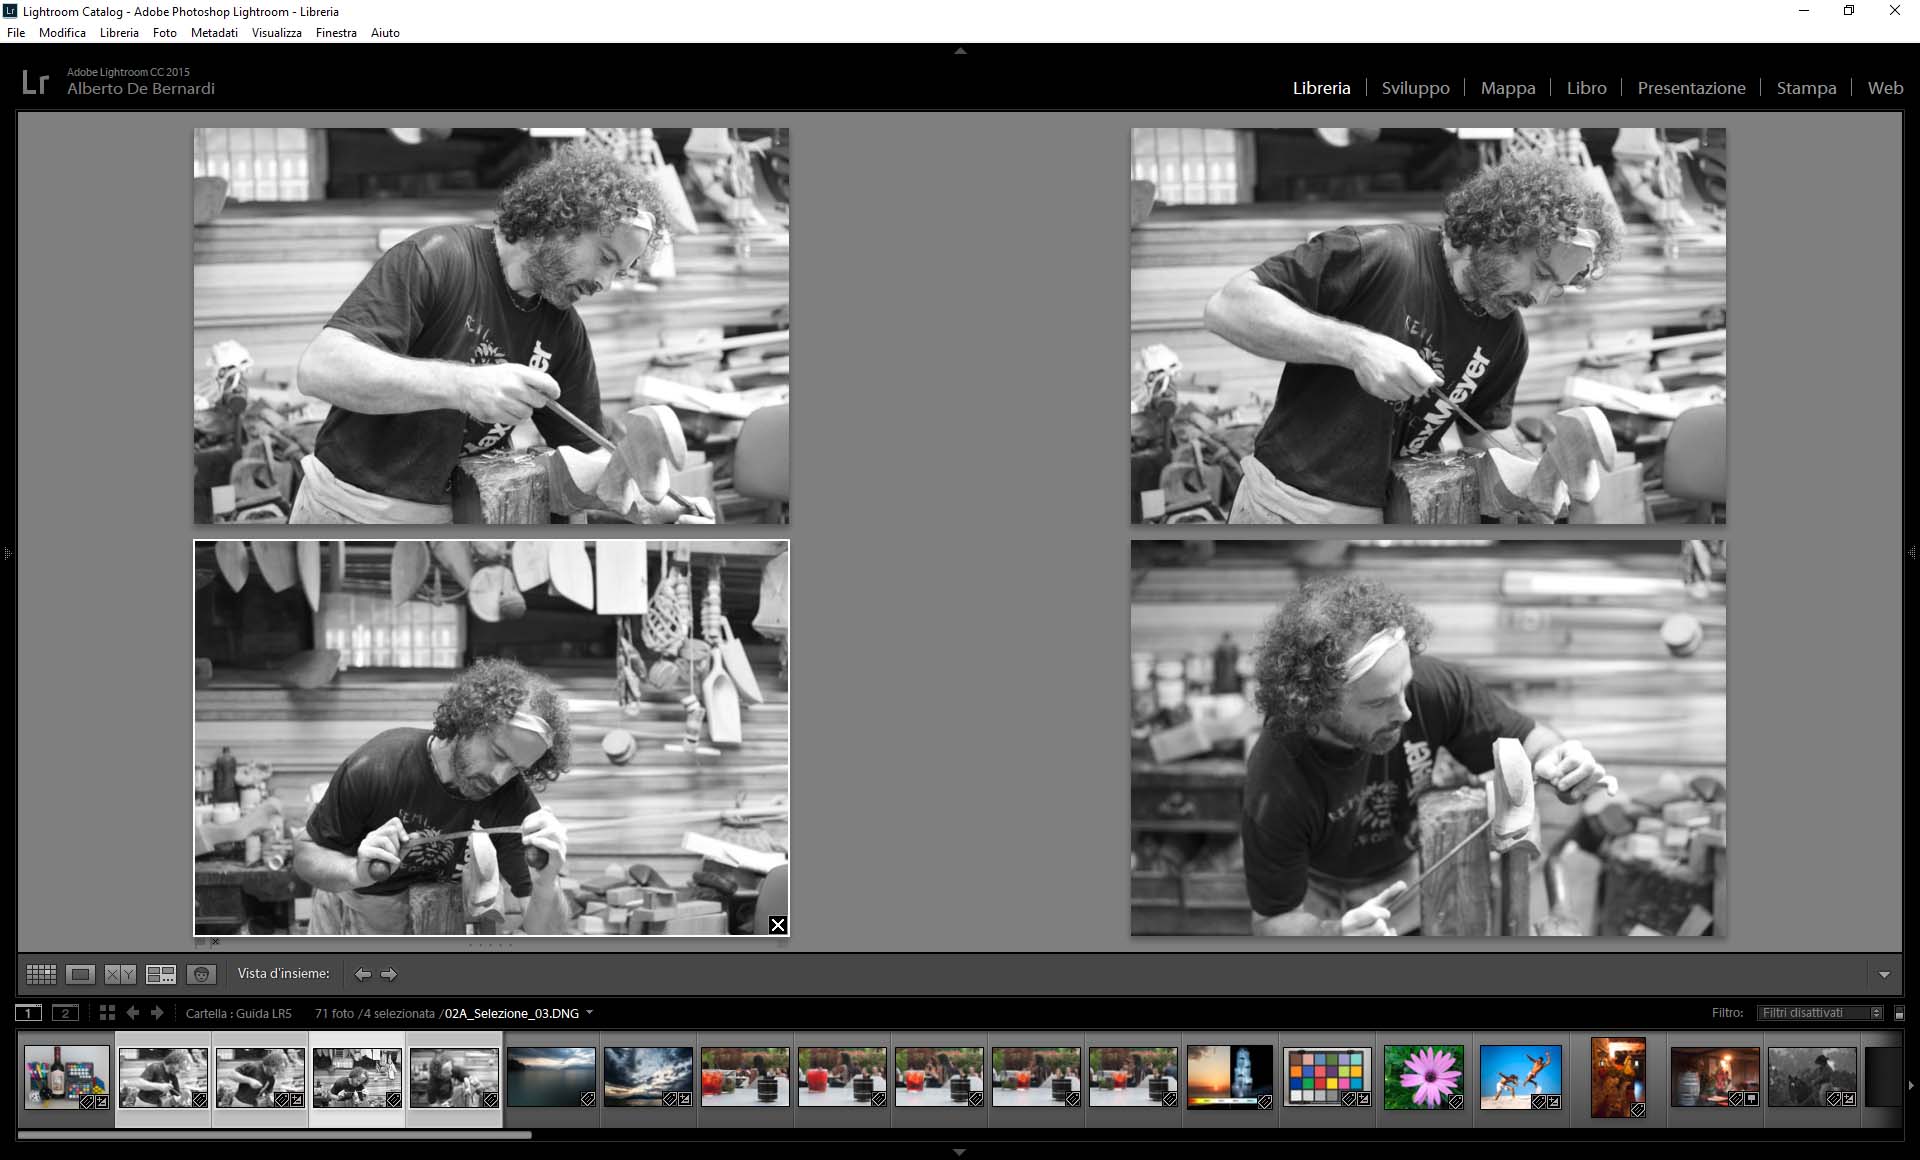Remove bottom-left photo with X badge
The height and width of the screenshot is (1160, 1920).
777,925
